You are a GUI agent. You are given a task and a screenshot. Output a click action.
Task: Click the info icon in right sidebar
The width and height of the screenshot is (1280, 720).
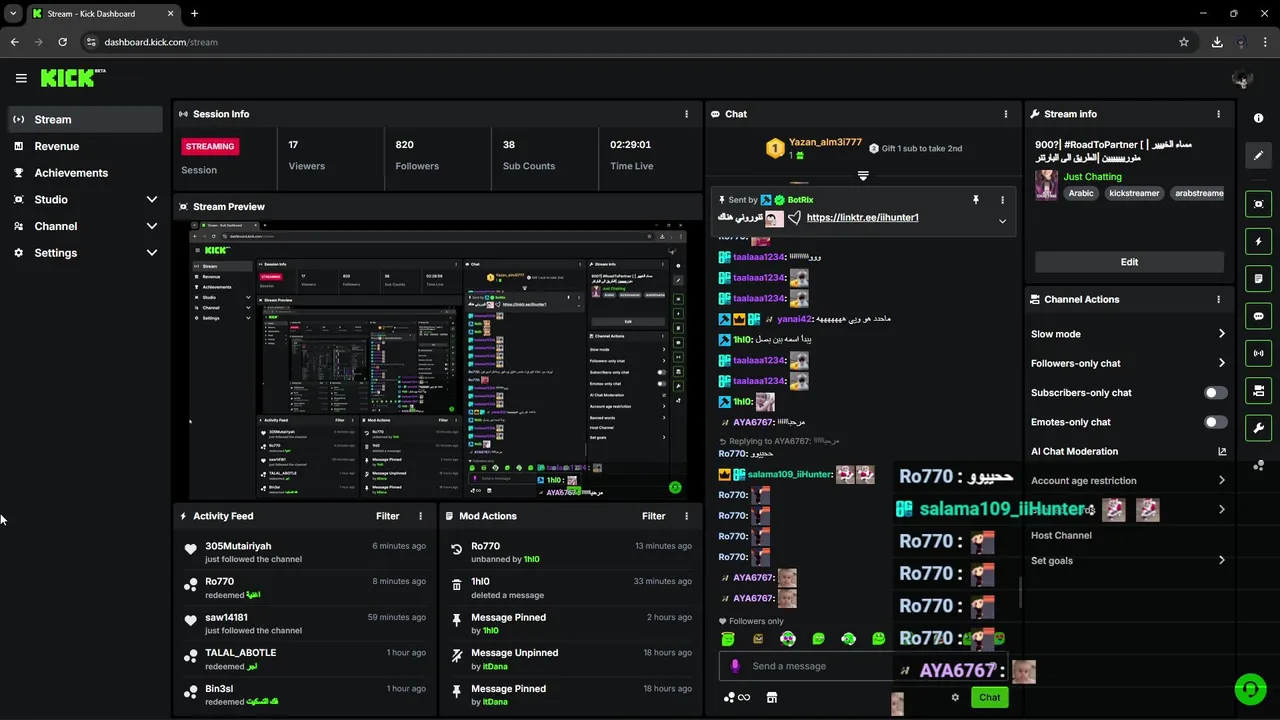tap(1258, 118)
